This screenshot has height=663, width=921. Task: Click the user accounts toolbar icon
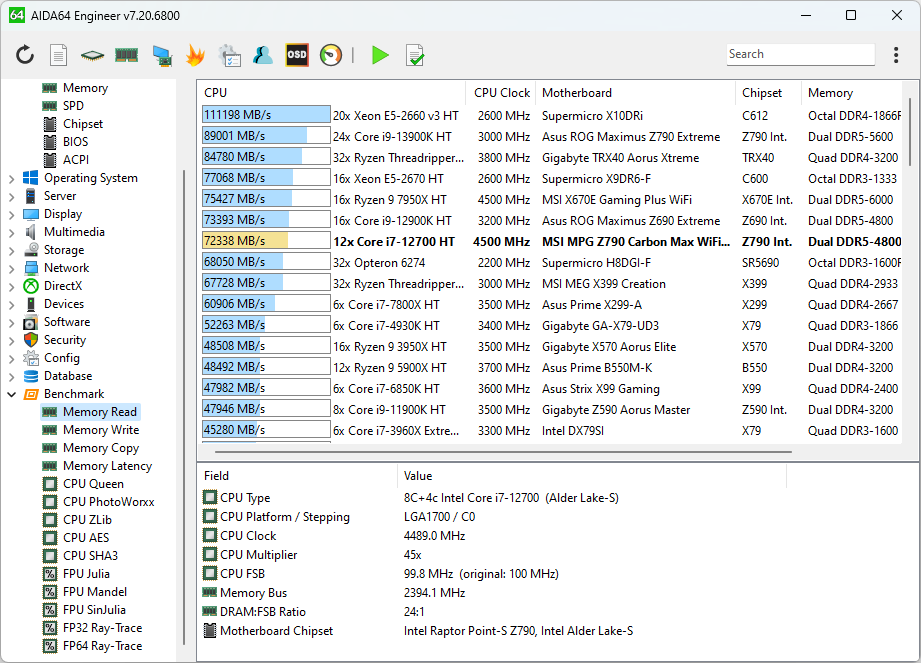[x=263, y=55]
